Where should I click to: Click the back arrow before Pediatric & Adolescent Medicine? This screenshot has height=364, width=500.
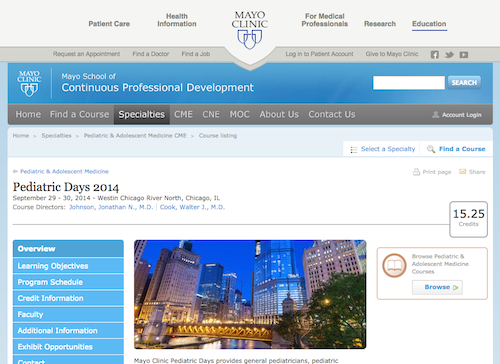15,171
